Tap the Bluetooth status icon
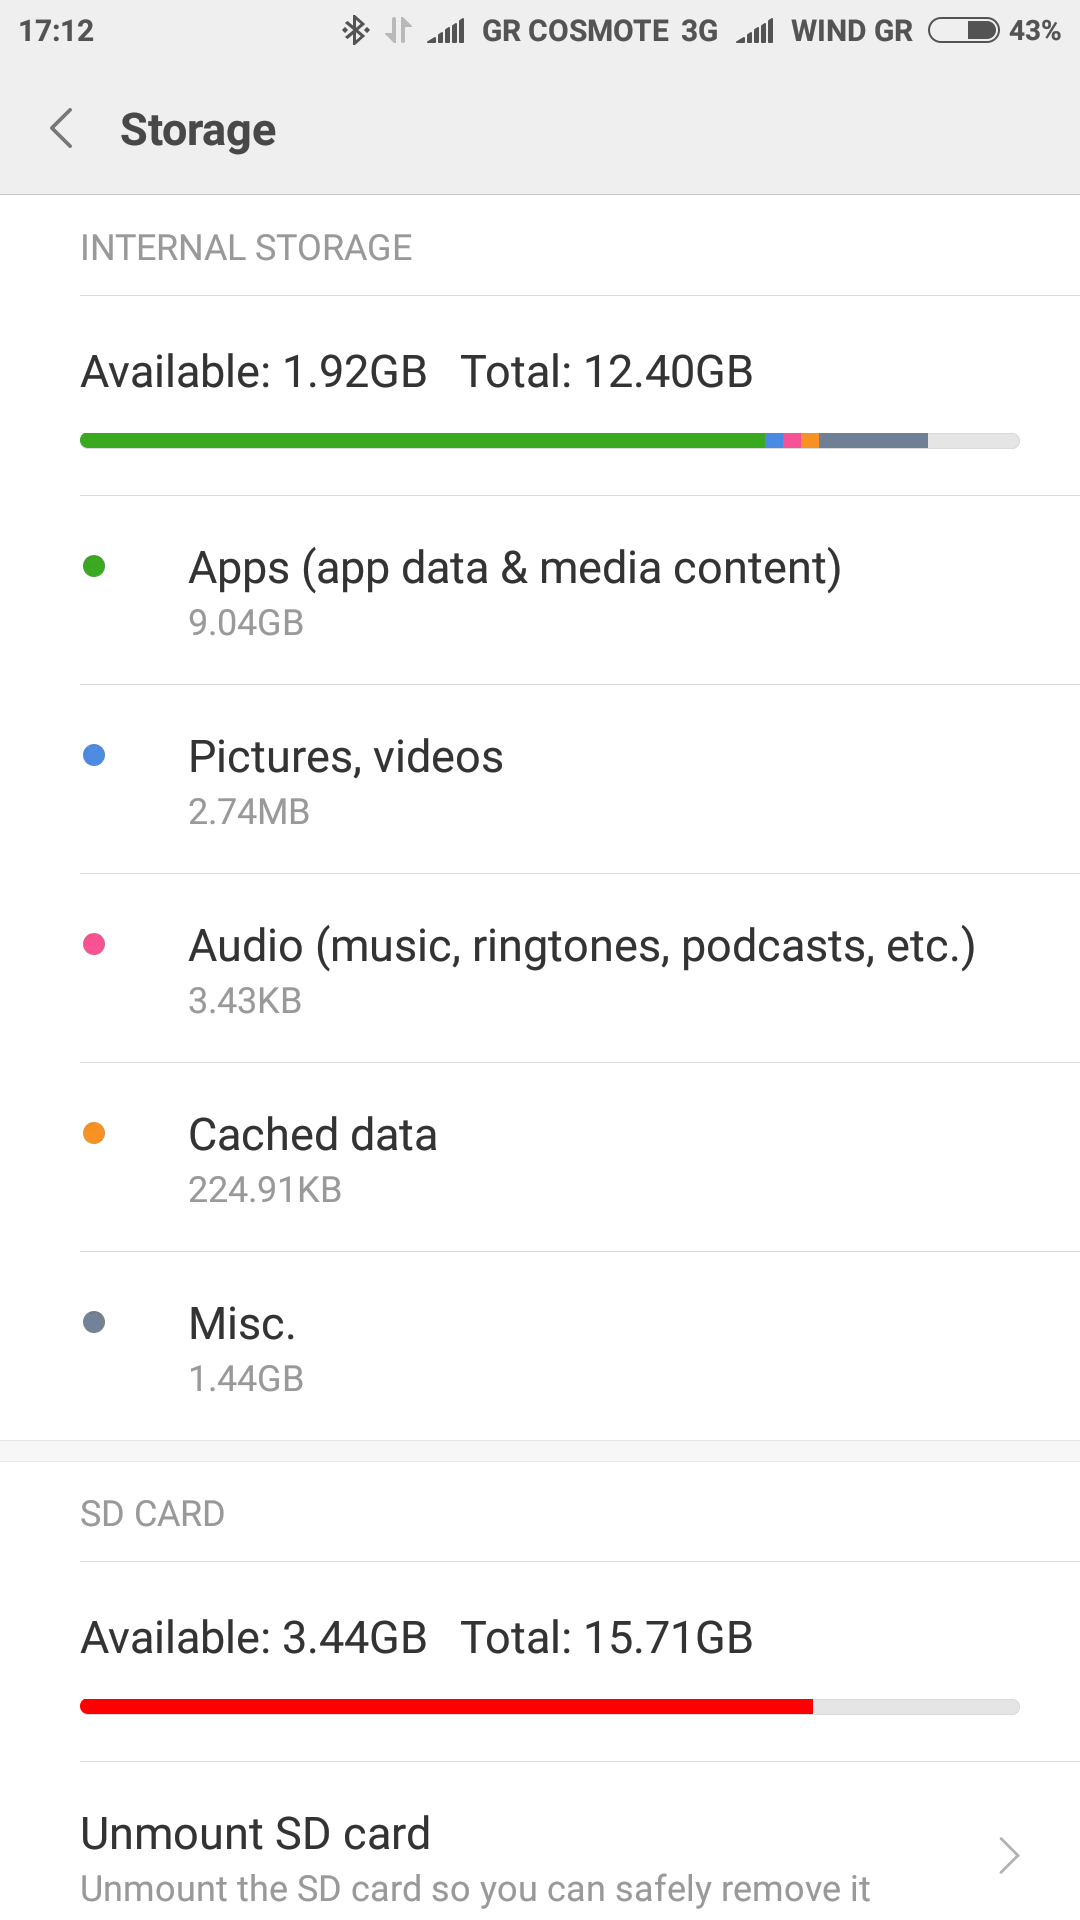1080x1920 pixels. pos(355,31)
